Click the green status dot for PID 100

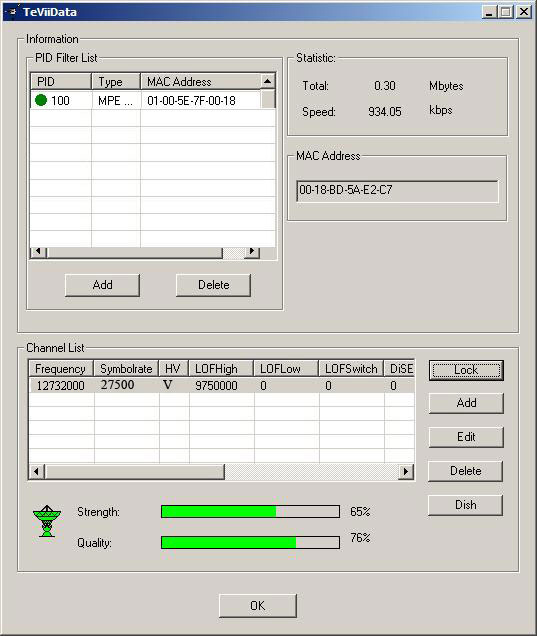41,100
